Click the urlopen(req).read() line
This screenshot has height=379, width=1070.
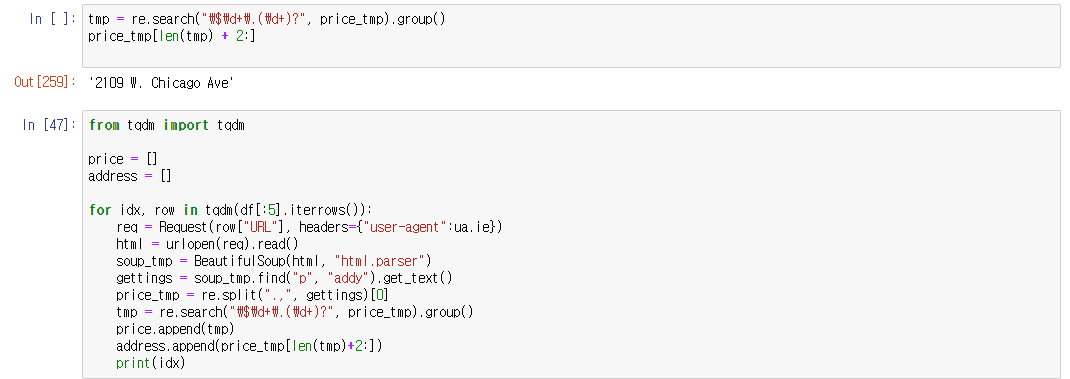(x=207, y=244)
